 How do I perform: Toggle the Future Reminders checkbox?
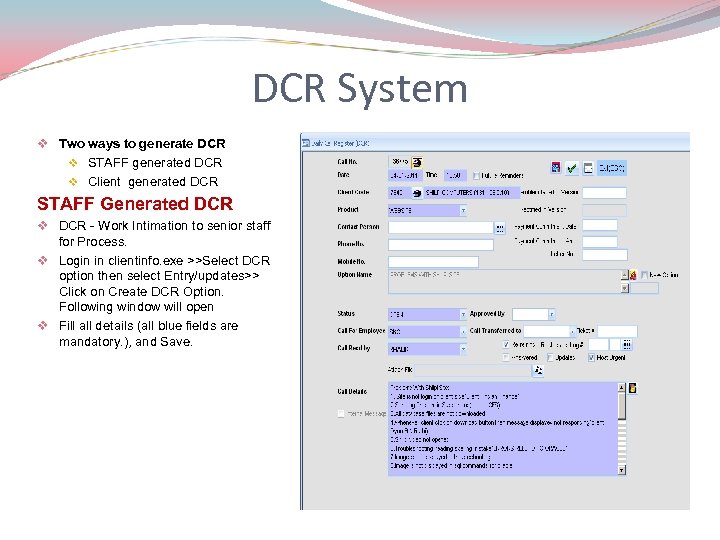click(476, 176)
